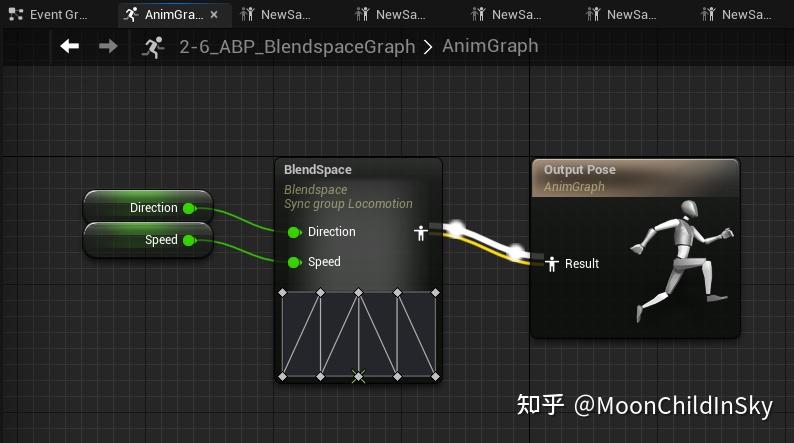The height and width of the screenshot is (443, 794).
Task: Select the Output Pose node header
Action: coord(636,178)
